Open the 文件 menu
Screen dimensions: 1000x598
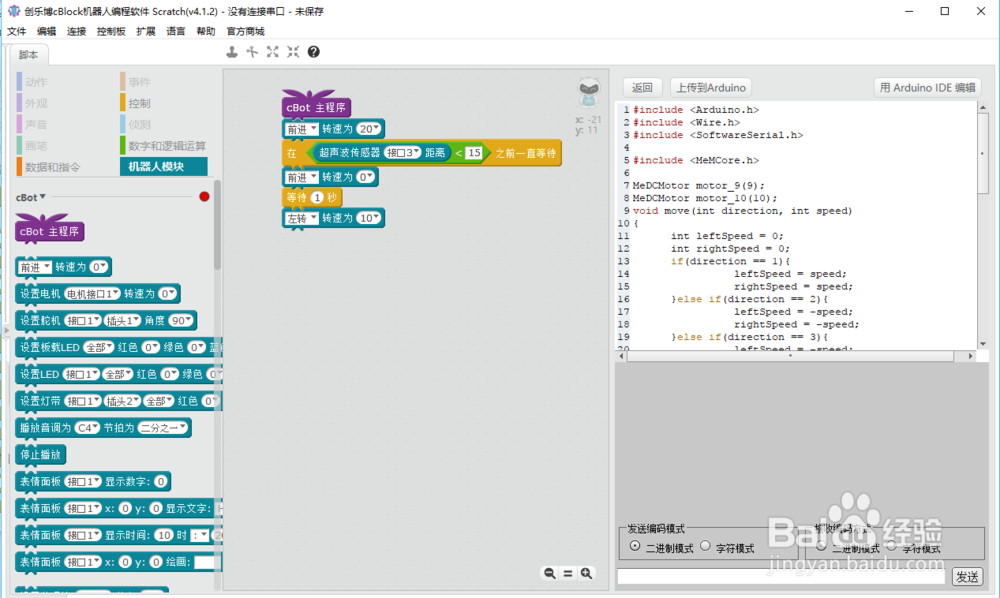coord(17,31)
